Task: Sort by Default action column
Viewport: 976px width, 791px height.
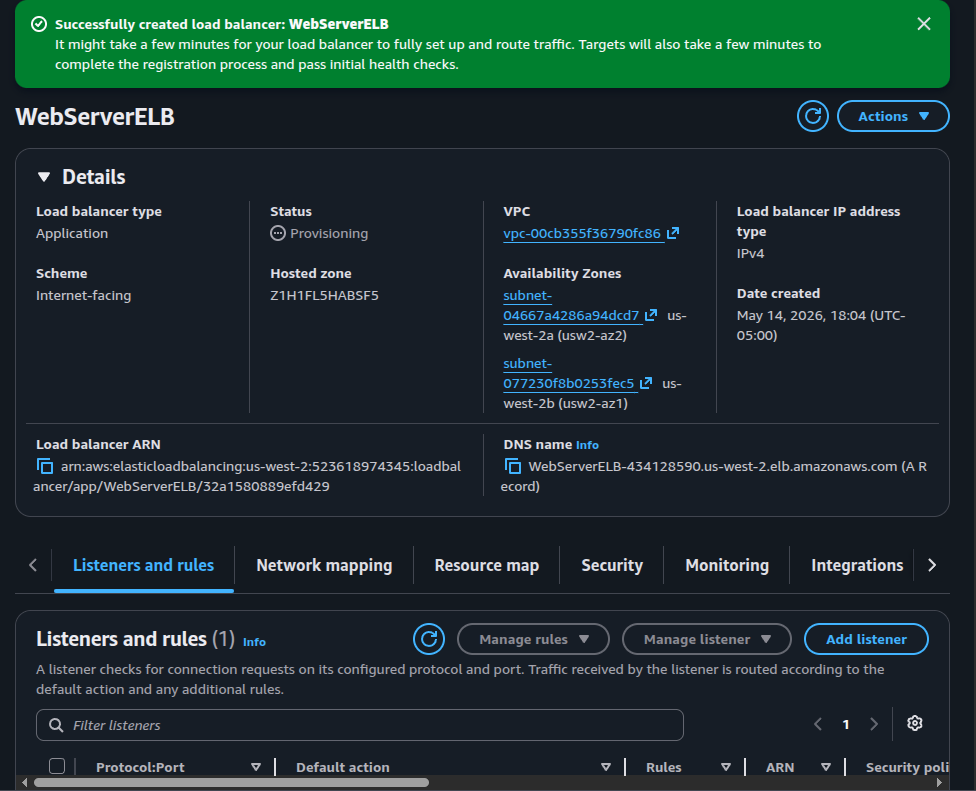Action: (x=606, y=767)
